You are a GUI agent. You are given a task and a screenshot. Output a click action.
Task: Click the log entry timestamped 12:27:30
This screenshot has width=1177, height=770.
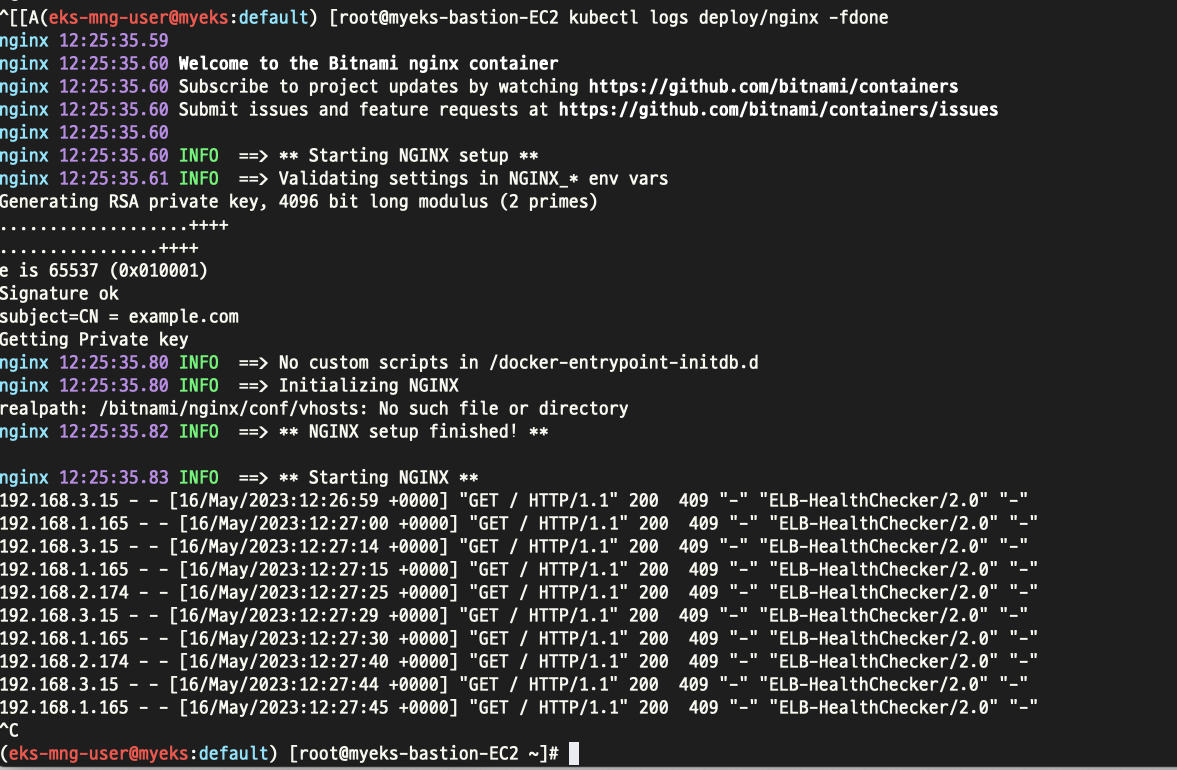[x=519, y=639]
